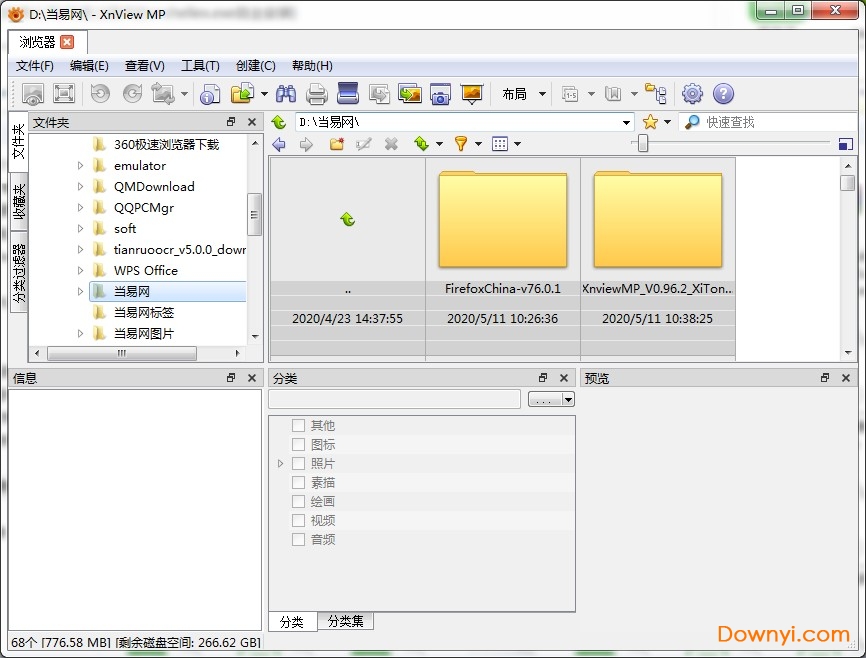Check the 视频 category filter
This screenshot has width=866, height=658.
298,519
